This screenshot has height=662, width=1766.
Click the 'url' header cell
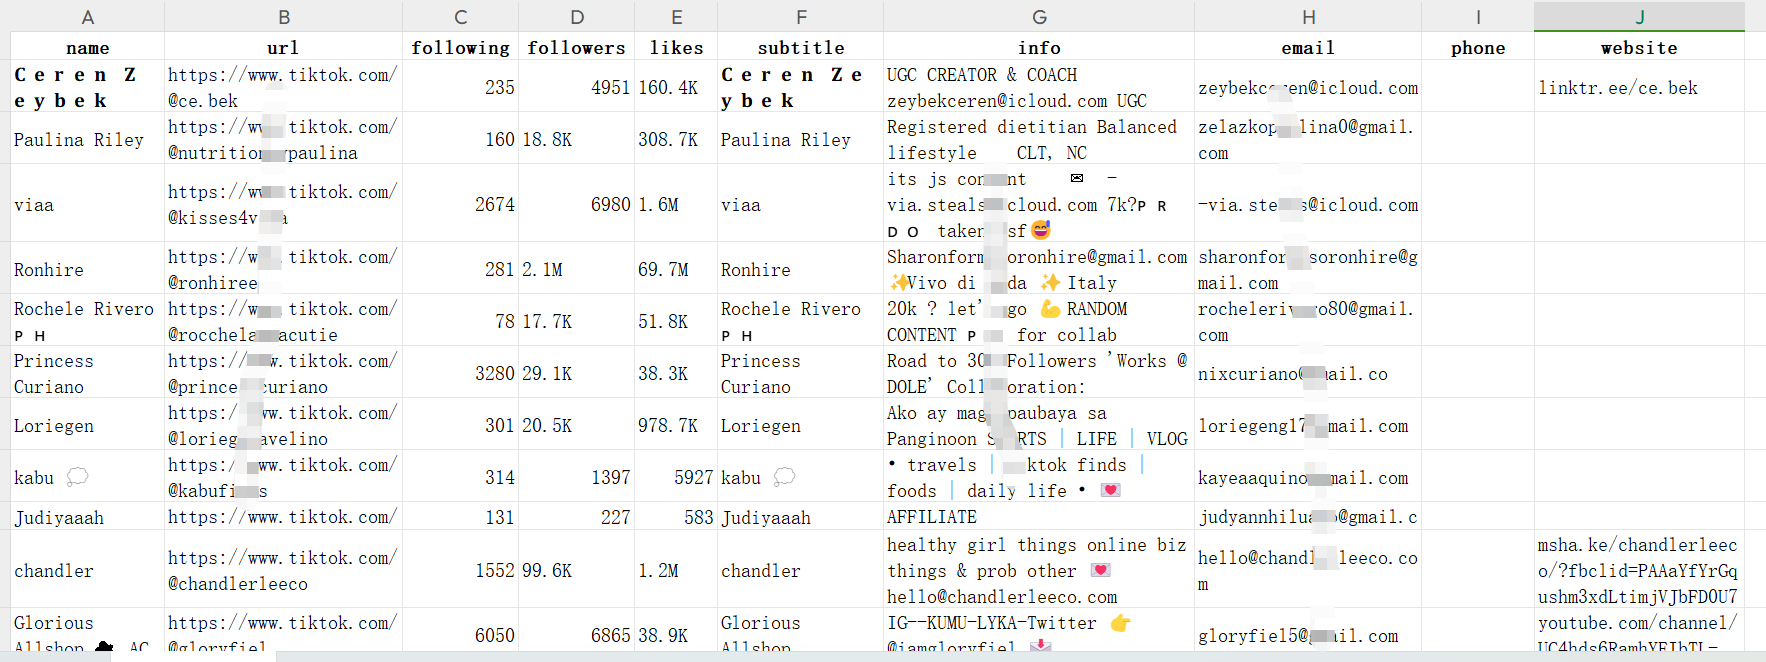284,47
